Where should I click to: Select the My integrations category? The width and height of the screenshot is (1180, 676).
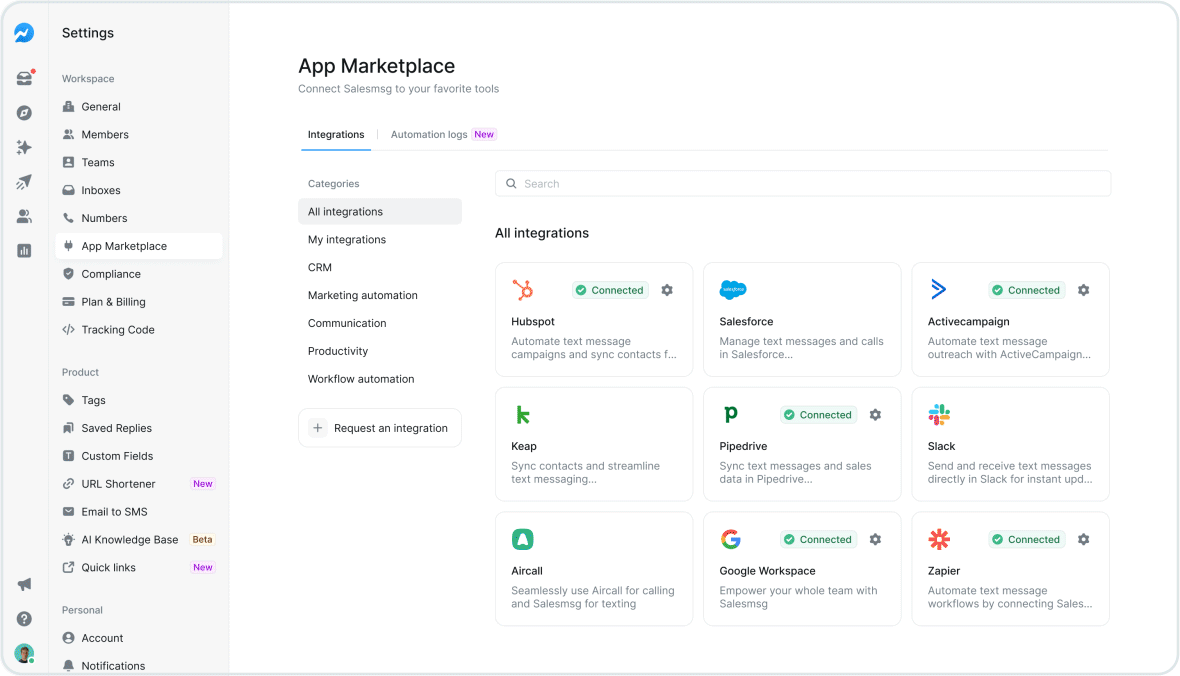coord(380,239)
